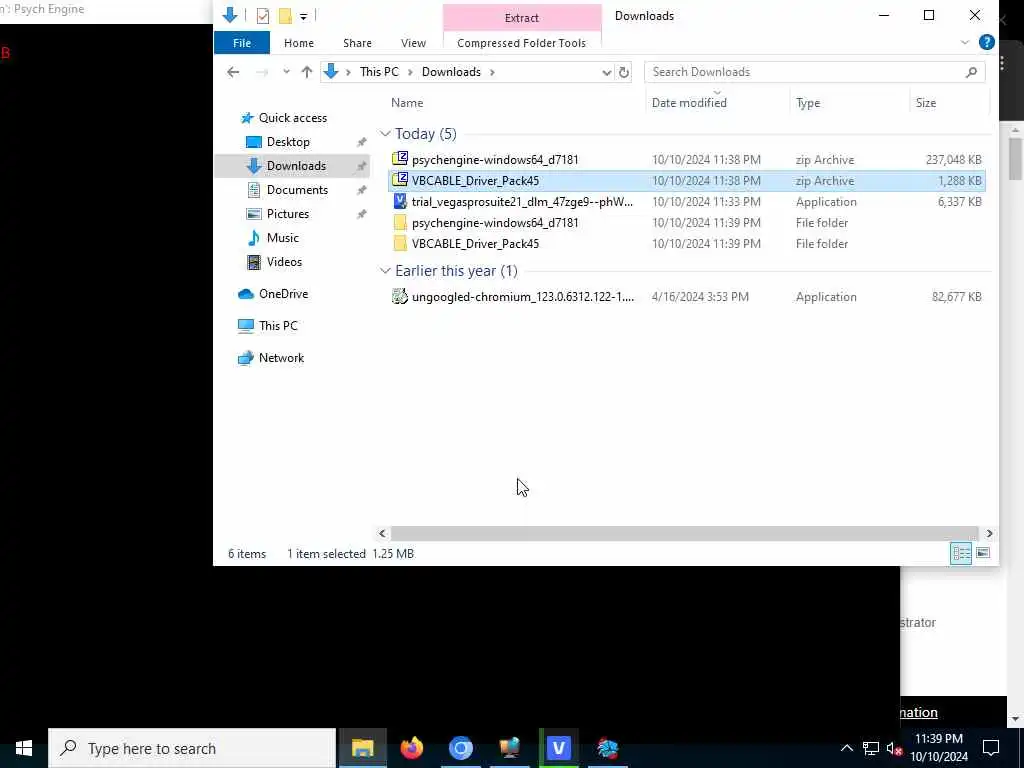Open the network tray icon
This screenshot has width=1024, height=768.
(871, 748)
